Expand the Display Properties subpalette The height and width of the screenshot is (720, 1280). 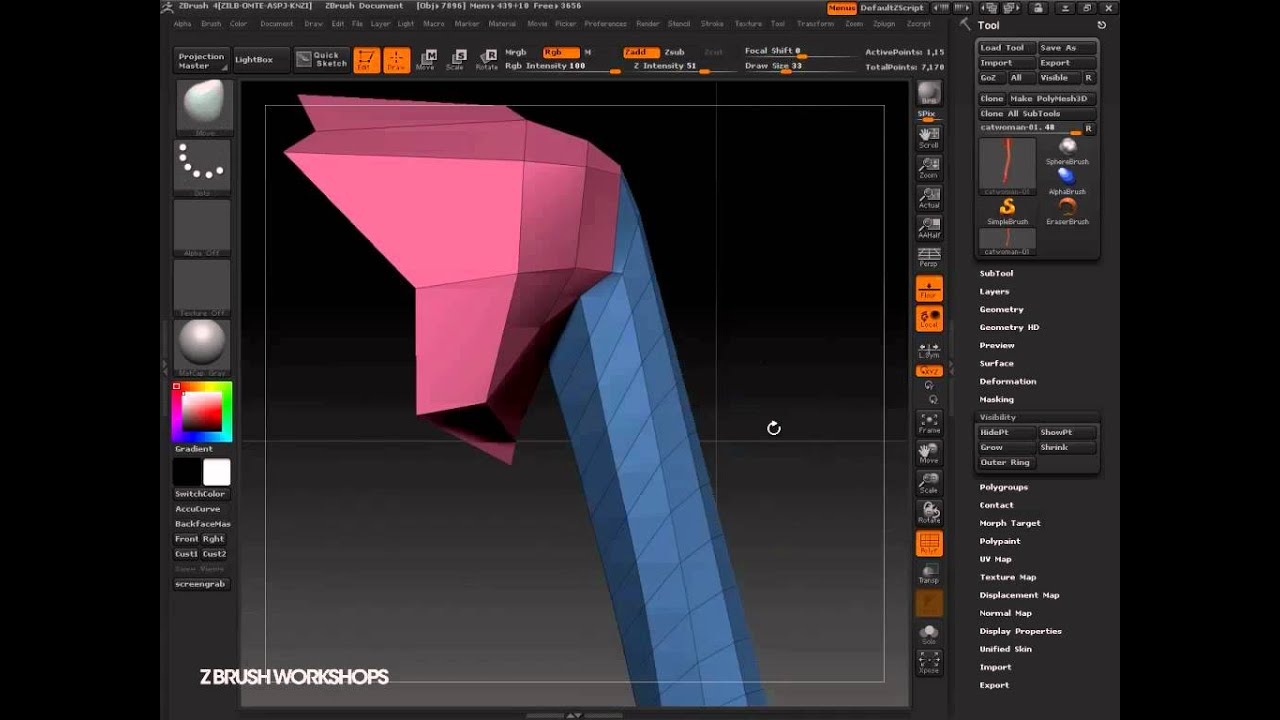tap(1020, 631)
